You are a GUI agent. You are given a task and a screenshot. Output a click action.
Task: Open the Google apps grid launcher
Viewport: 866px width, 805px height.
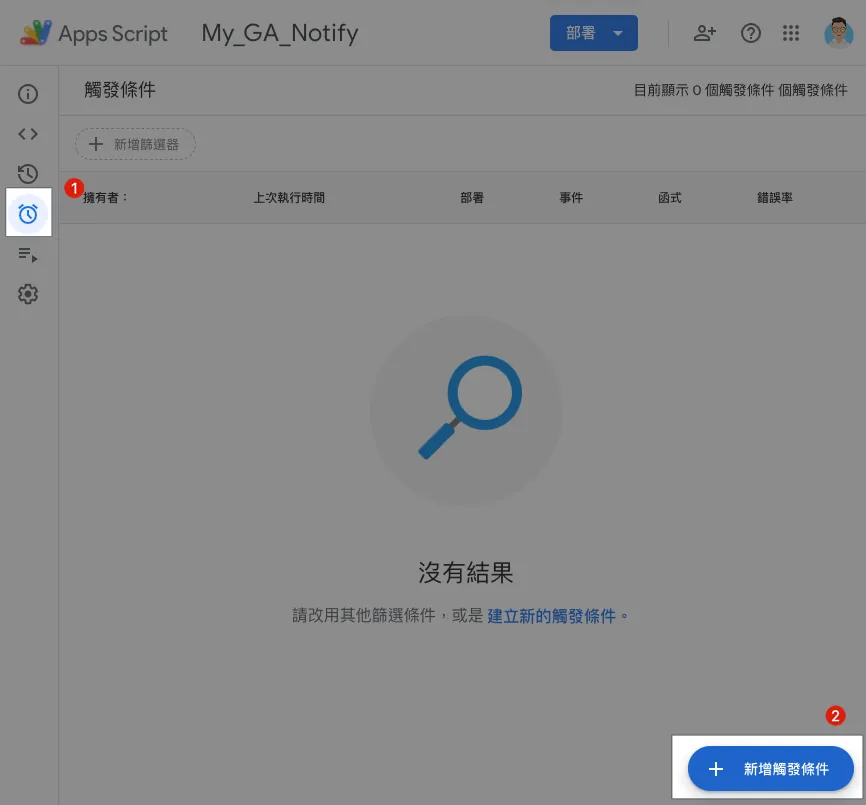tap(791, 33)
